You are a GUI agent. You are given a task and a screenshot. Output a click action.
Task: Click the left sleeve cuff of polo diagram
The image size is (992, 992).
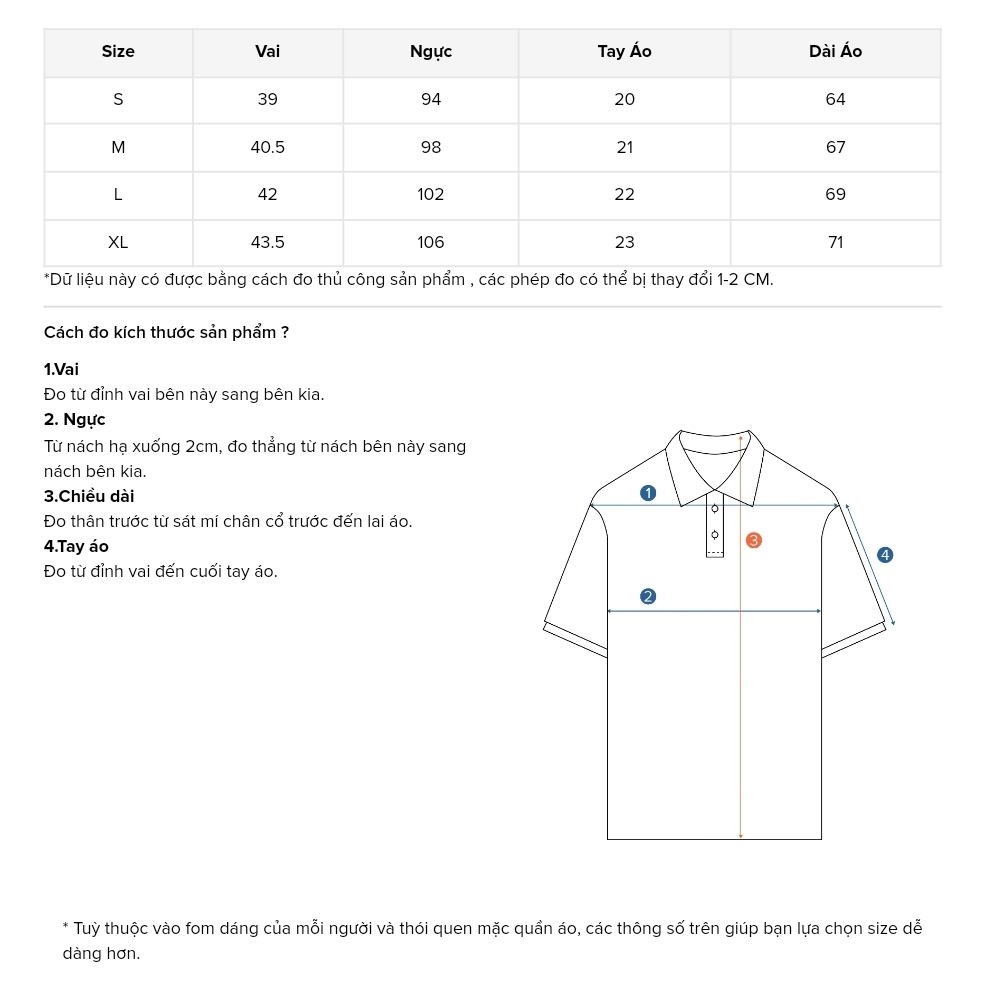(575, 639)
